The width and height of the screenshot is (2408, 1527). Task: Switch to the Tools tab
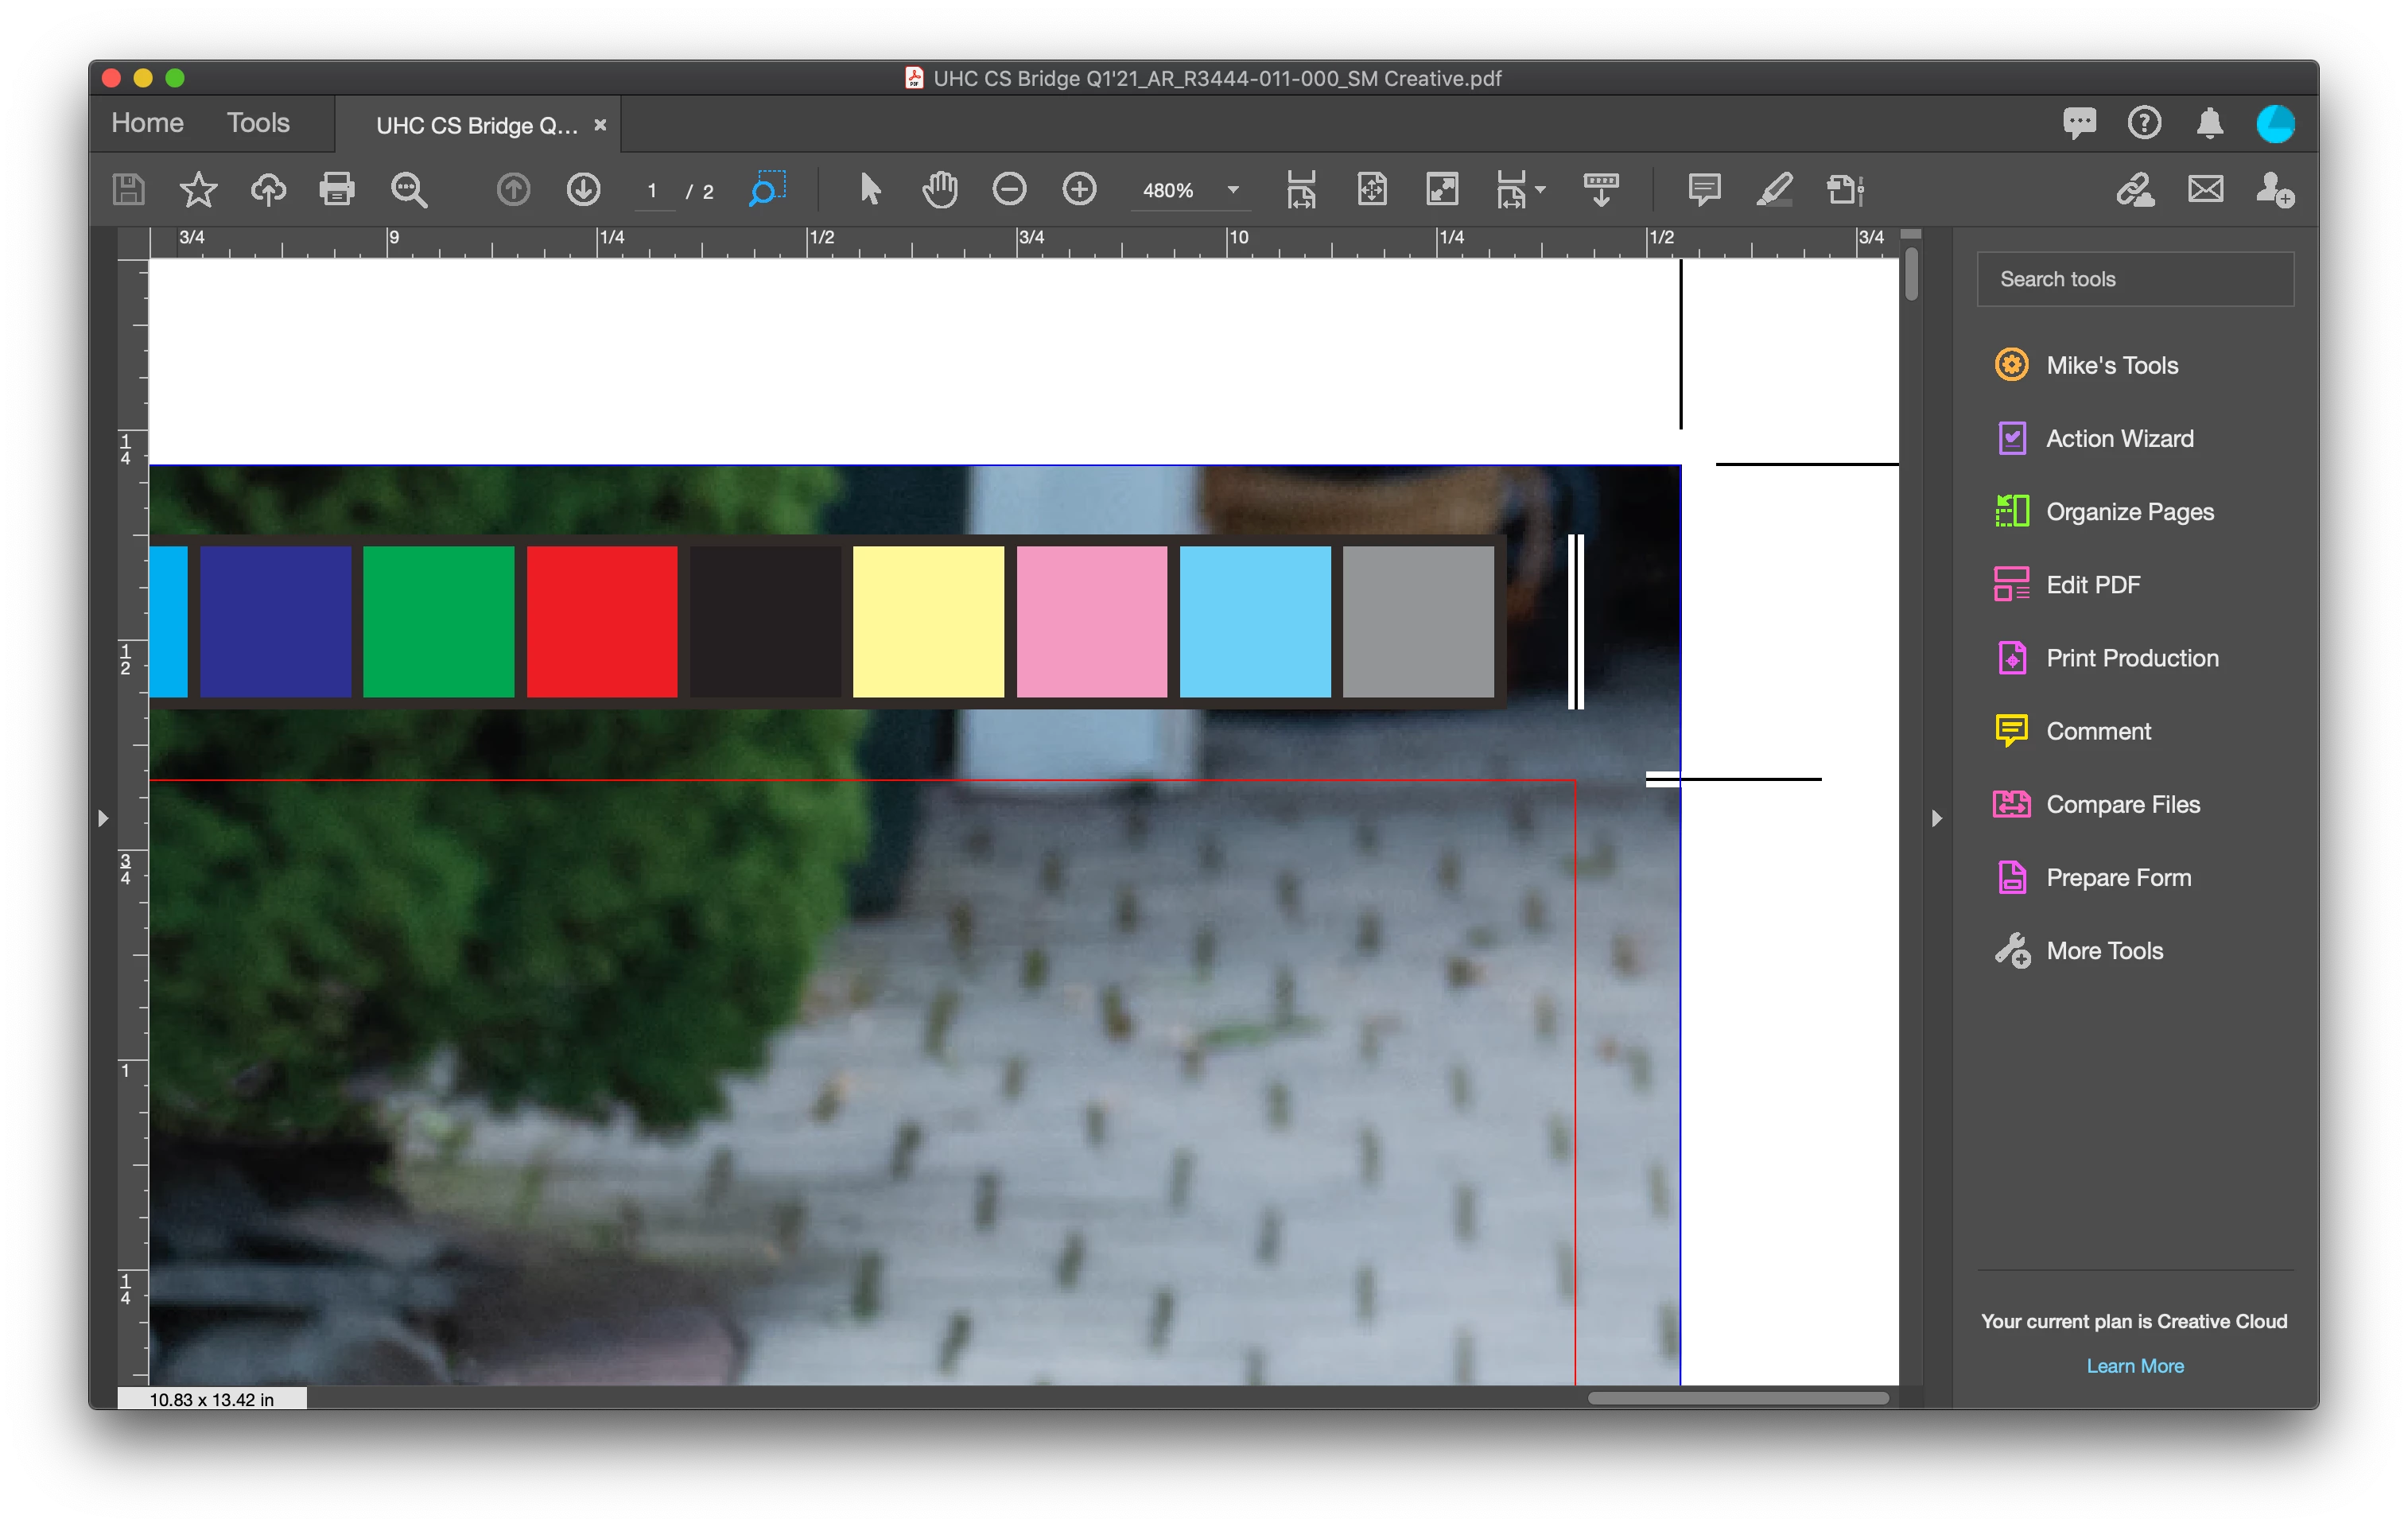coord(258,123)
